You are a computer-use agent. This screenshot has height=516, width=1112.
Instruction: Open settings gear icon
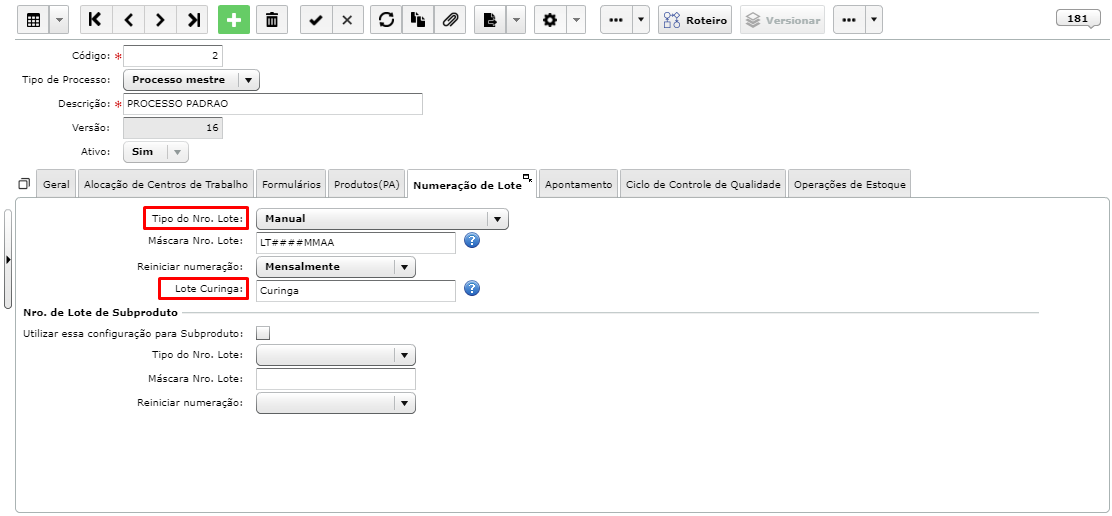click(550, 21)
